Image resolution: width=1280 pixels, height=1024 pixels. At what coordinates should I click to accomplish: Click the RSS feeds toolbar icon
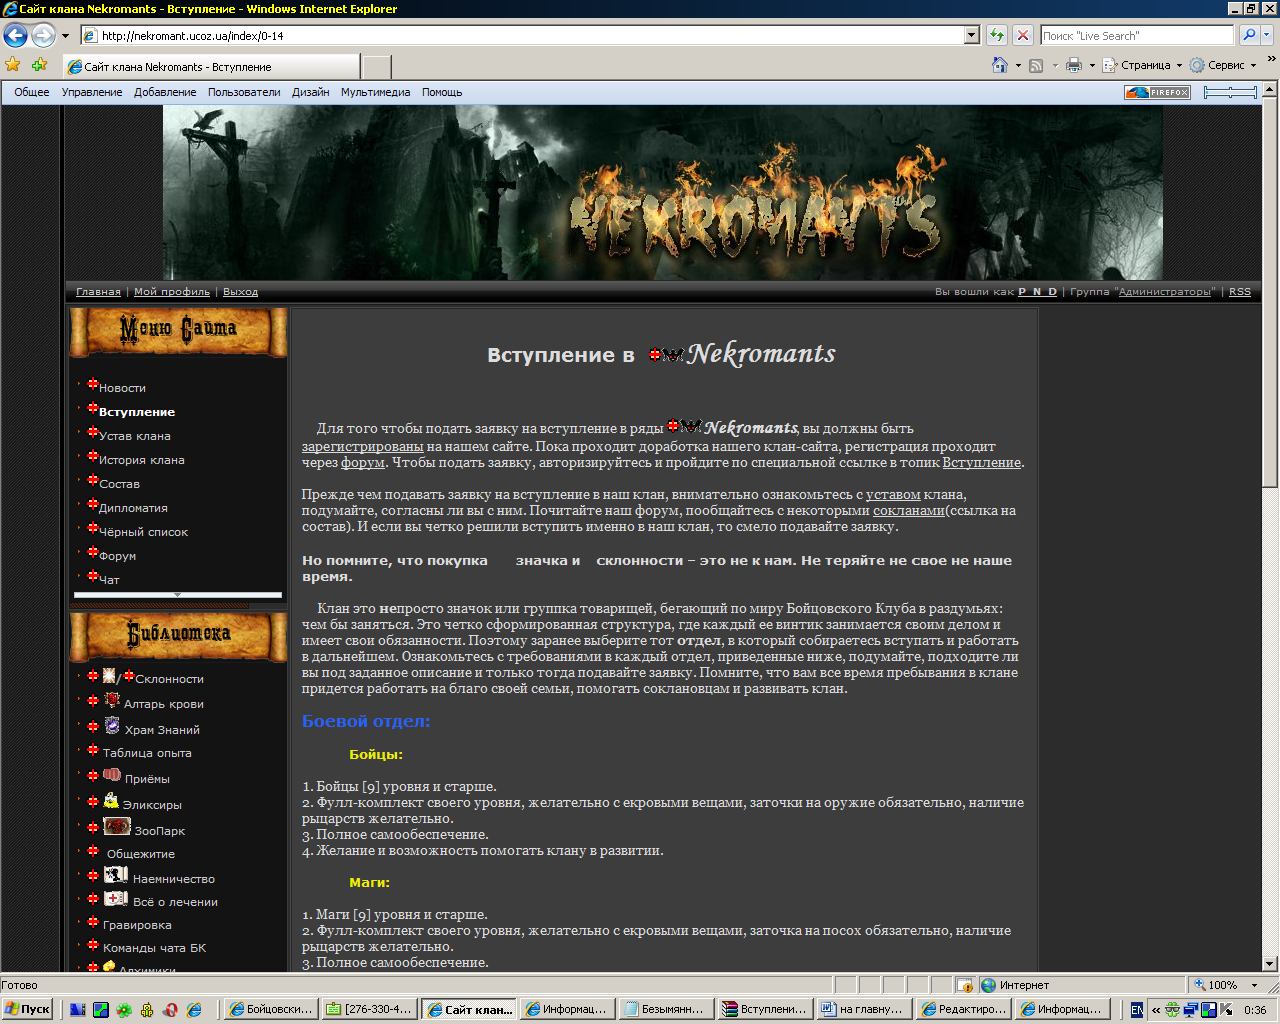(1036, 66)
